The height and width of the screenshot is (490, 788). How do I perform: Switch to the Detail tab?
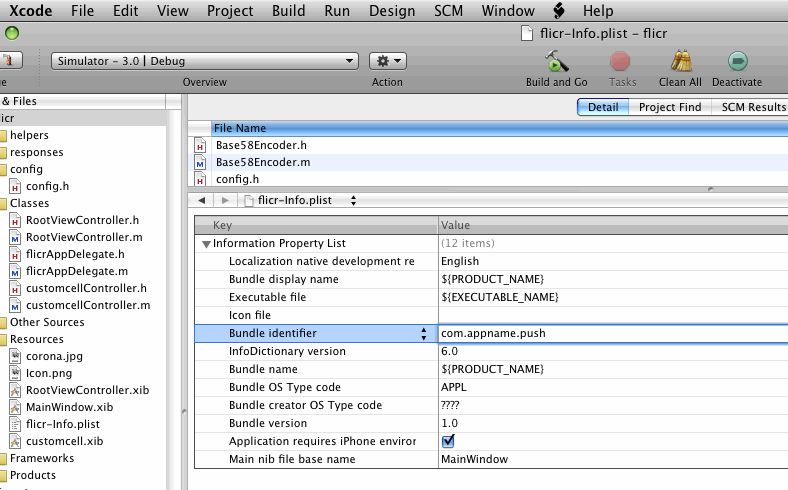coord(603,107)
